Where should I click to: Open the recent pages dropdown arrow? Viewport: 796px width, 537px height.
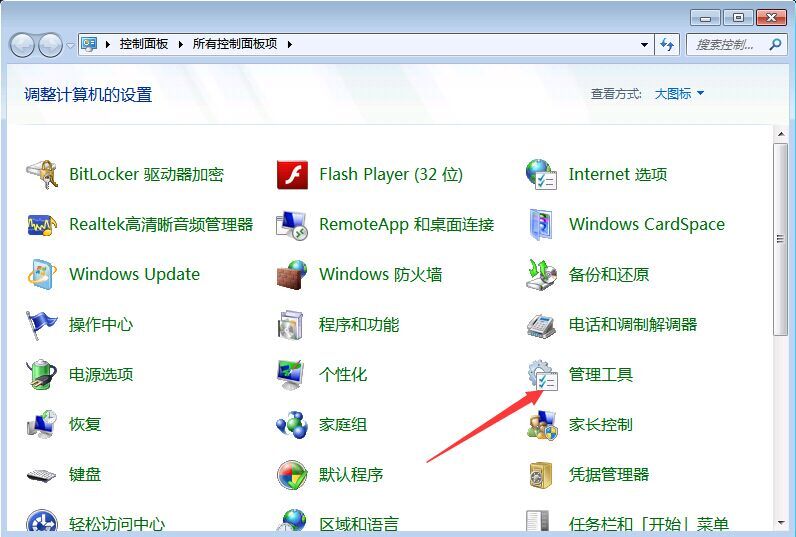coord(70,46)
